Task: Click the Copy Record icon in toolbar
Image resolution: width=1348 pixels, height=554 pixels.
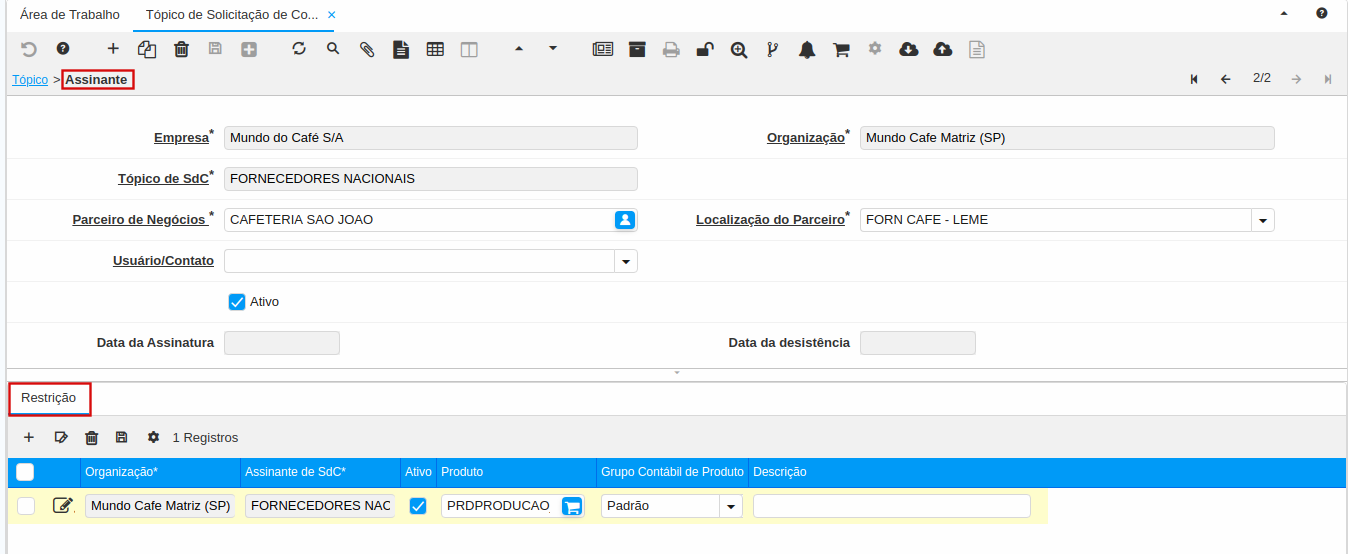Action: point(147,49)
